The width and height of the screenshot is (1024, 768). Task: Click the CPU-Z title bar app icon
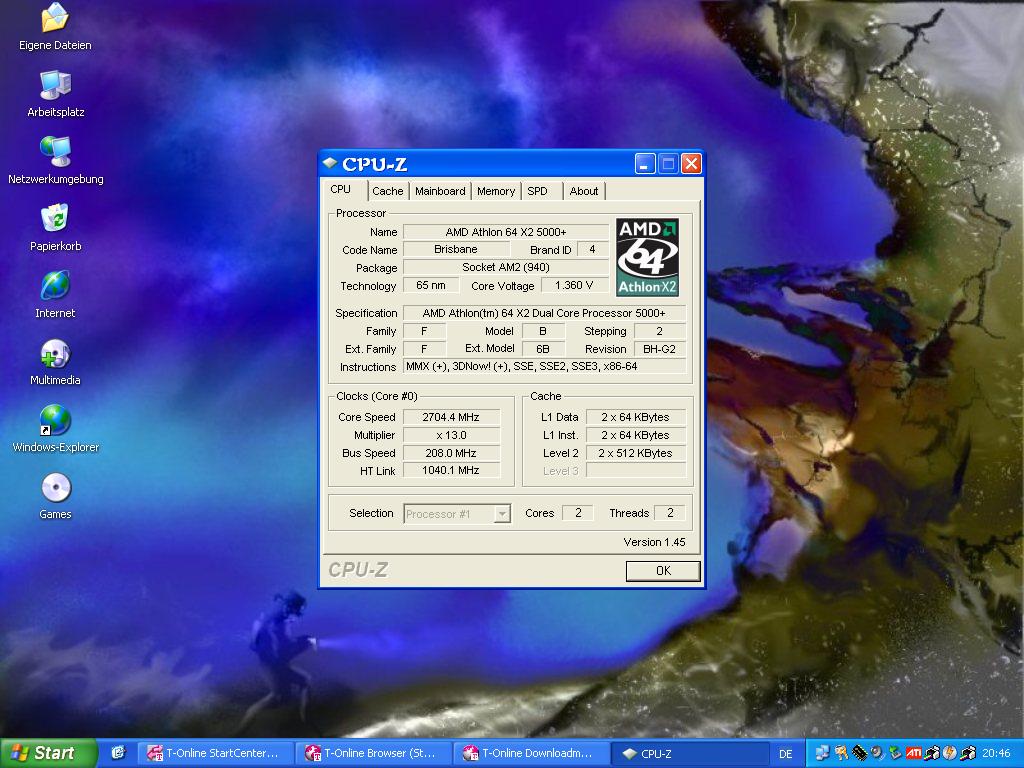click(x=330, y=163)
